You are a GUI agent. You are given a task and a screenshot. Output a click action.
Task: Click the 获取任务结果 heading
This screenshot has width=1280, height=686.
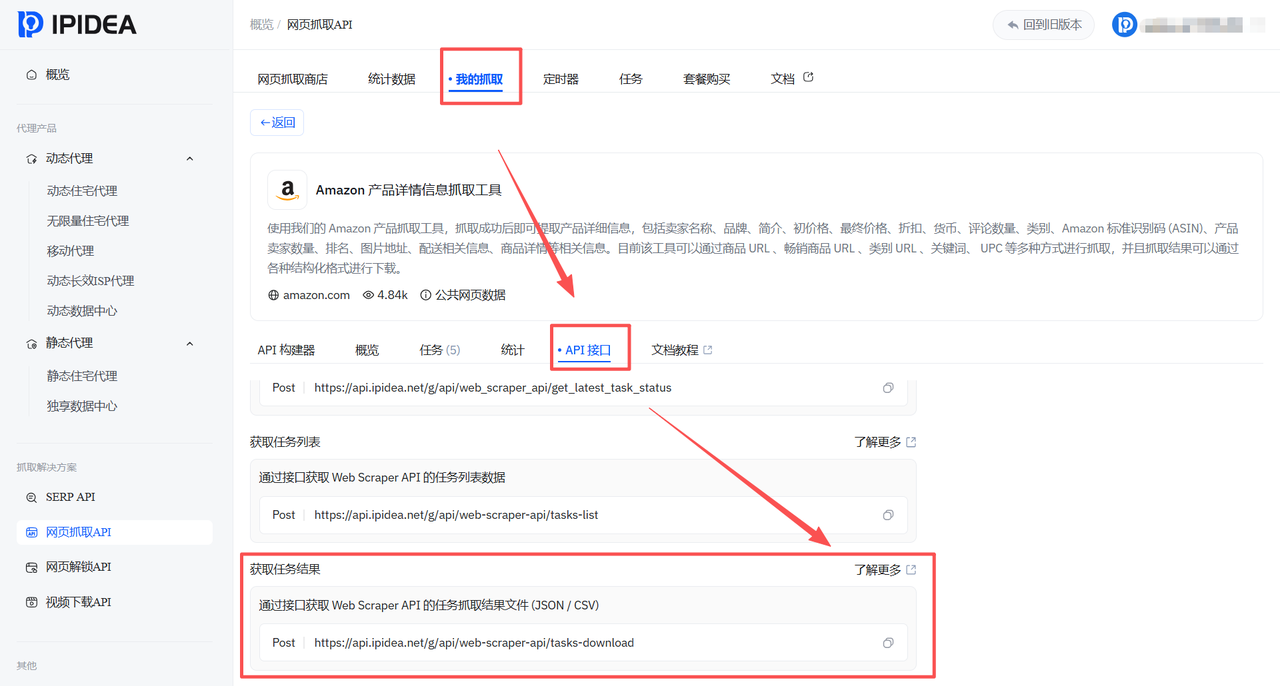pos(285,570)
